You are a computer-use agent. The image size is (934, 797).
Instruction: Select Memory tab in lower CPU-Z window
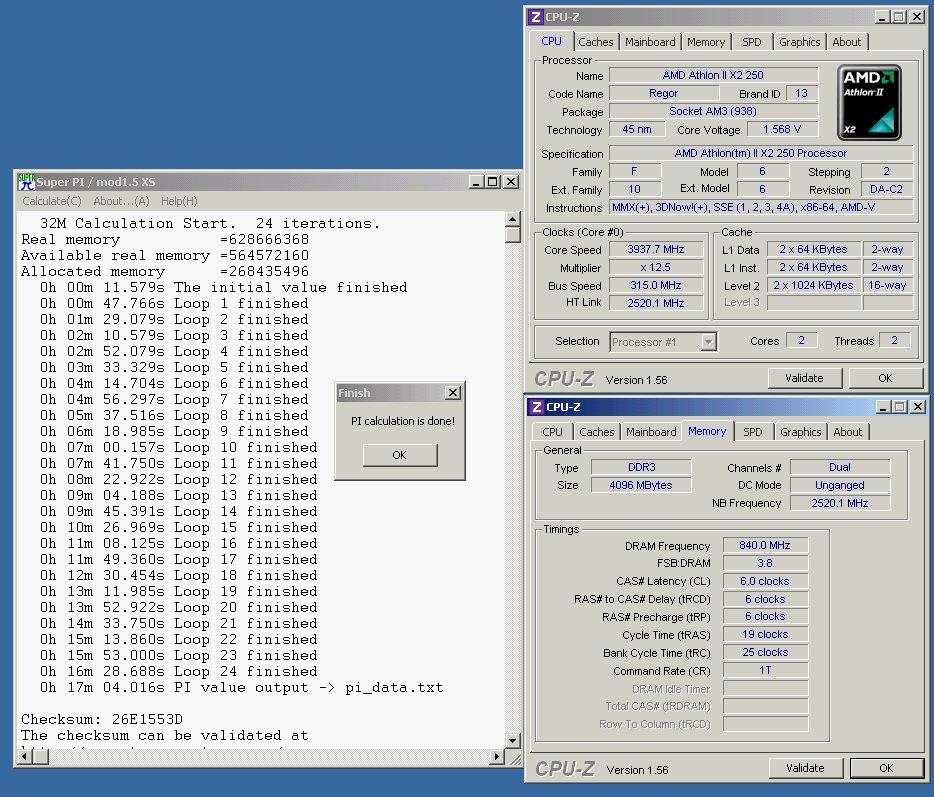[x=707, y=431]
